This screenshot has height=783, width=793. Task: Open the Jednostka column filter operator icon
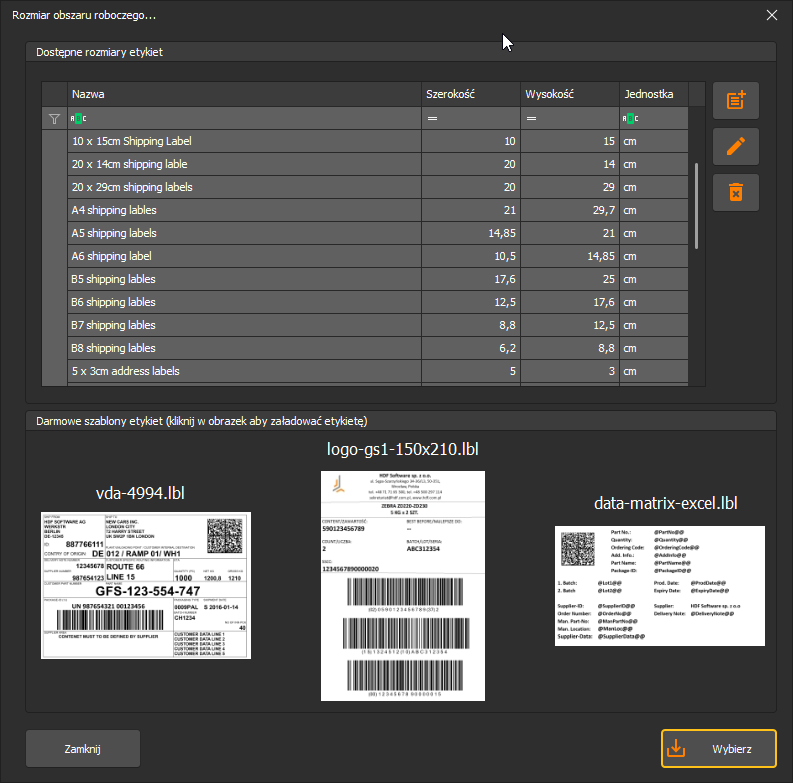(x=630, y=118)
